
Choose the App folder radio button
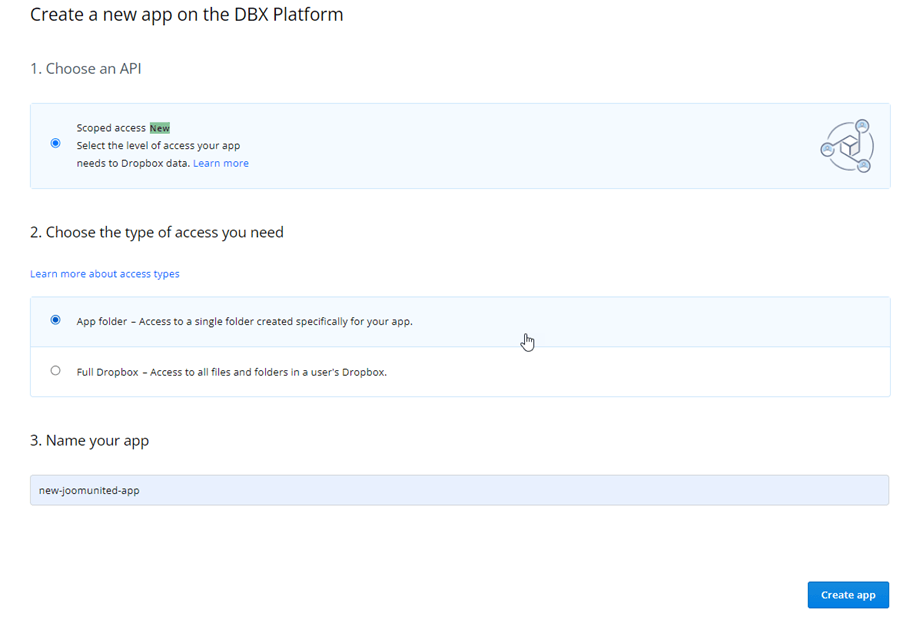[55, 321]
